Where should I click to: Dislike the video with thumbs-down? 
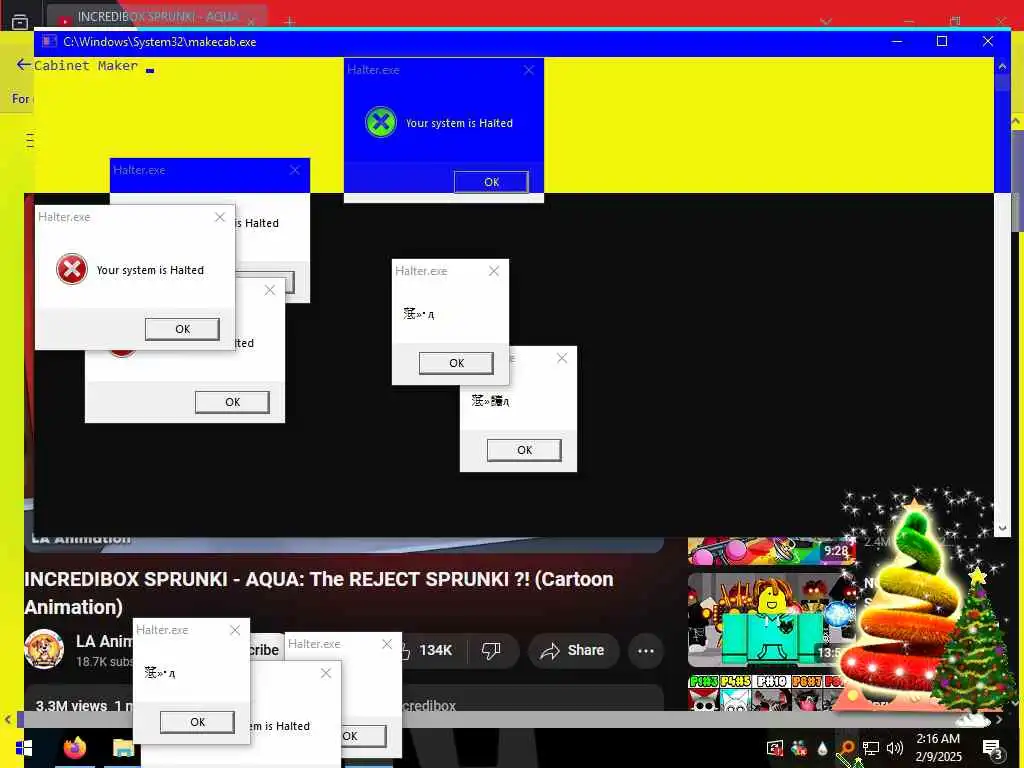click(x=491, y=650)
